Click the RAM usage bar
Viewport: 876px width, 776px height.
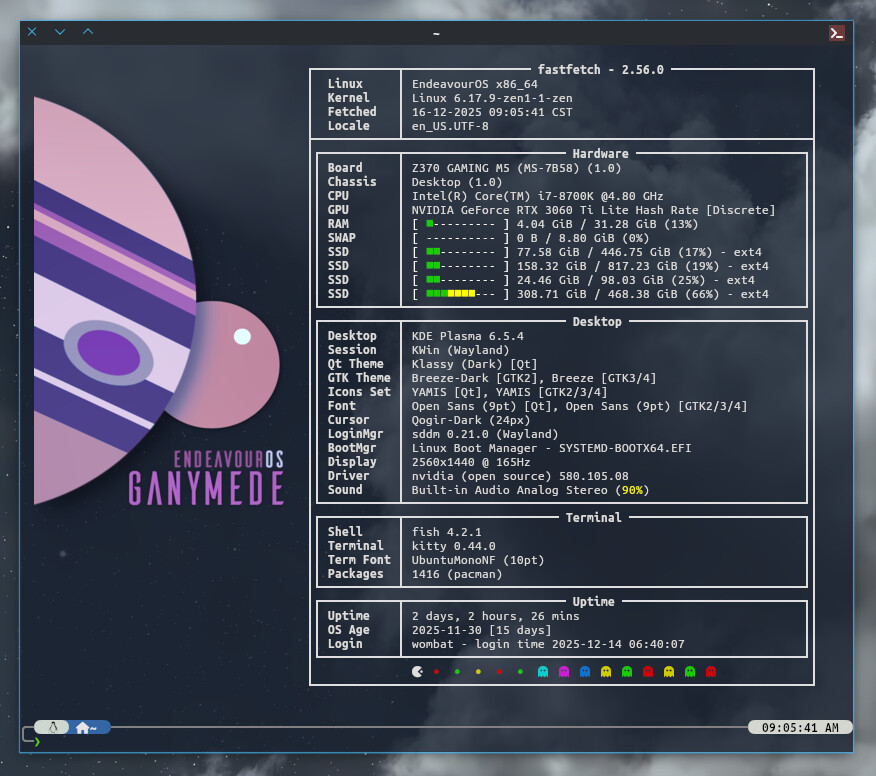point(460,224)
